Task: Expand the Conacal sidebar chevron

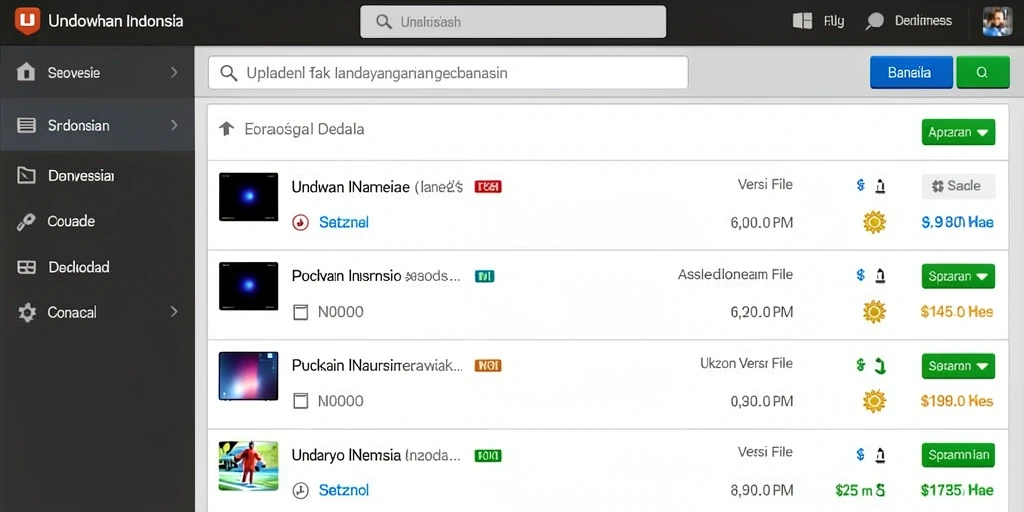Action: pyautogui.click(x=174, y=312)
